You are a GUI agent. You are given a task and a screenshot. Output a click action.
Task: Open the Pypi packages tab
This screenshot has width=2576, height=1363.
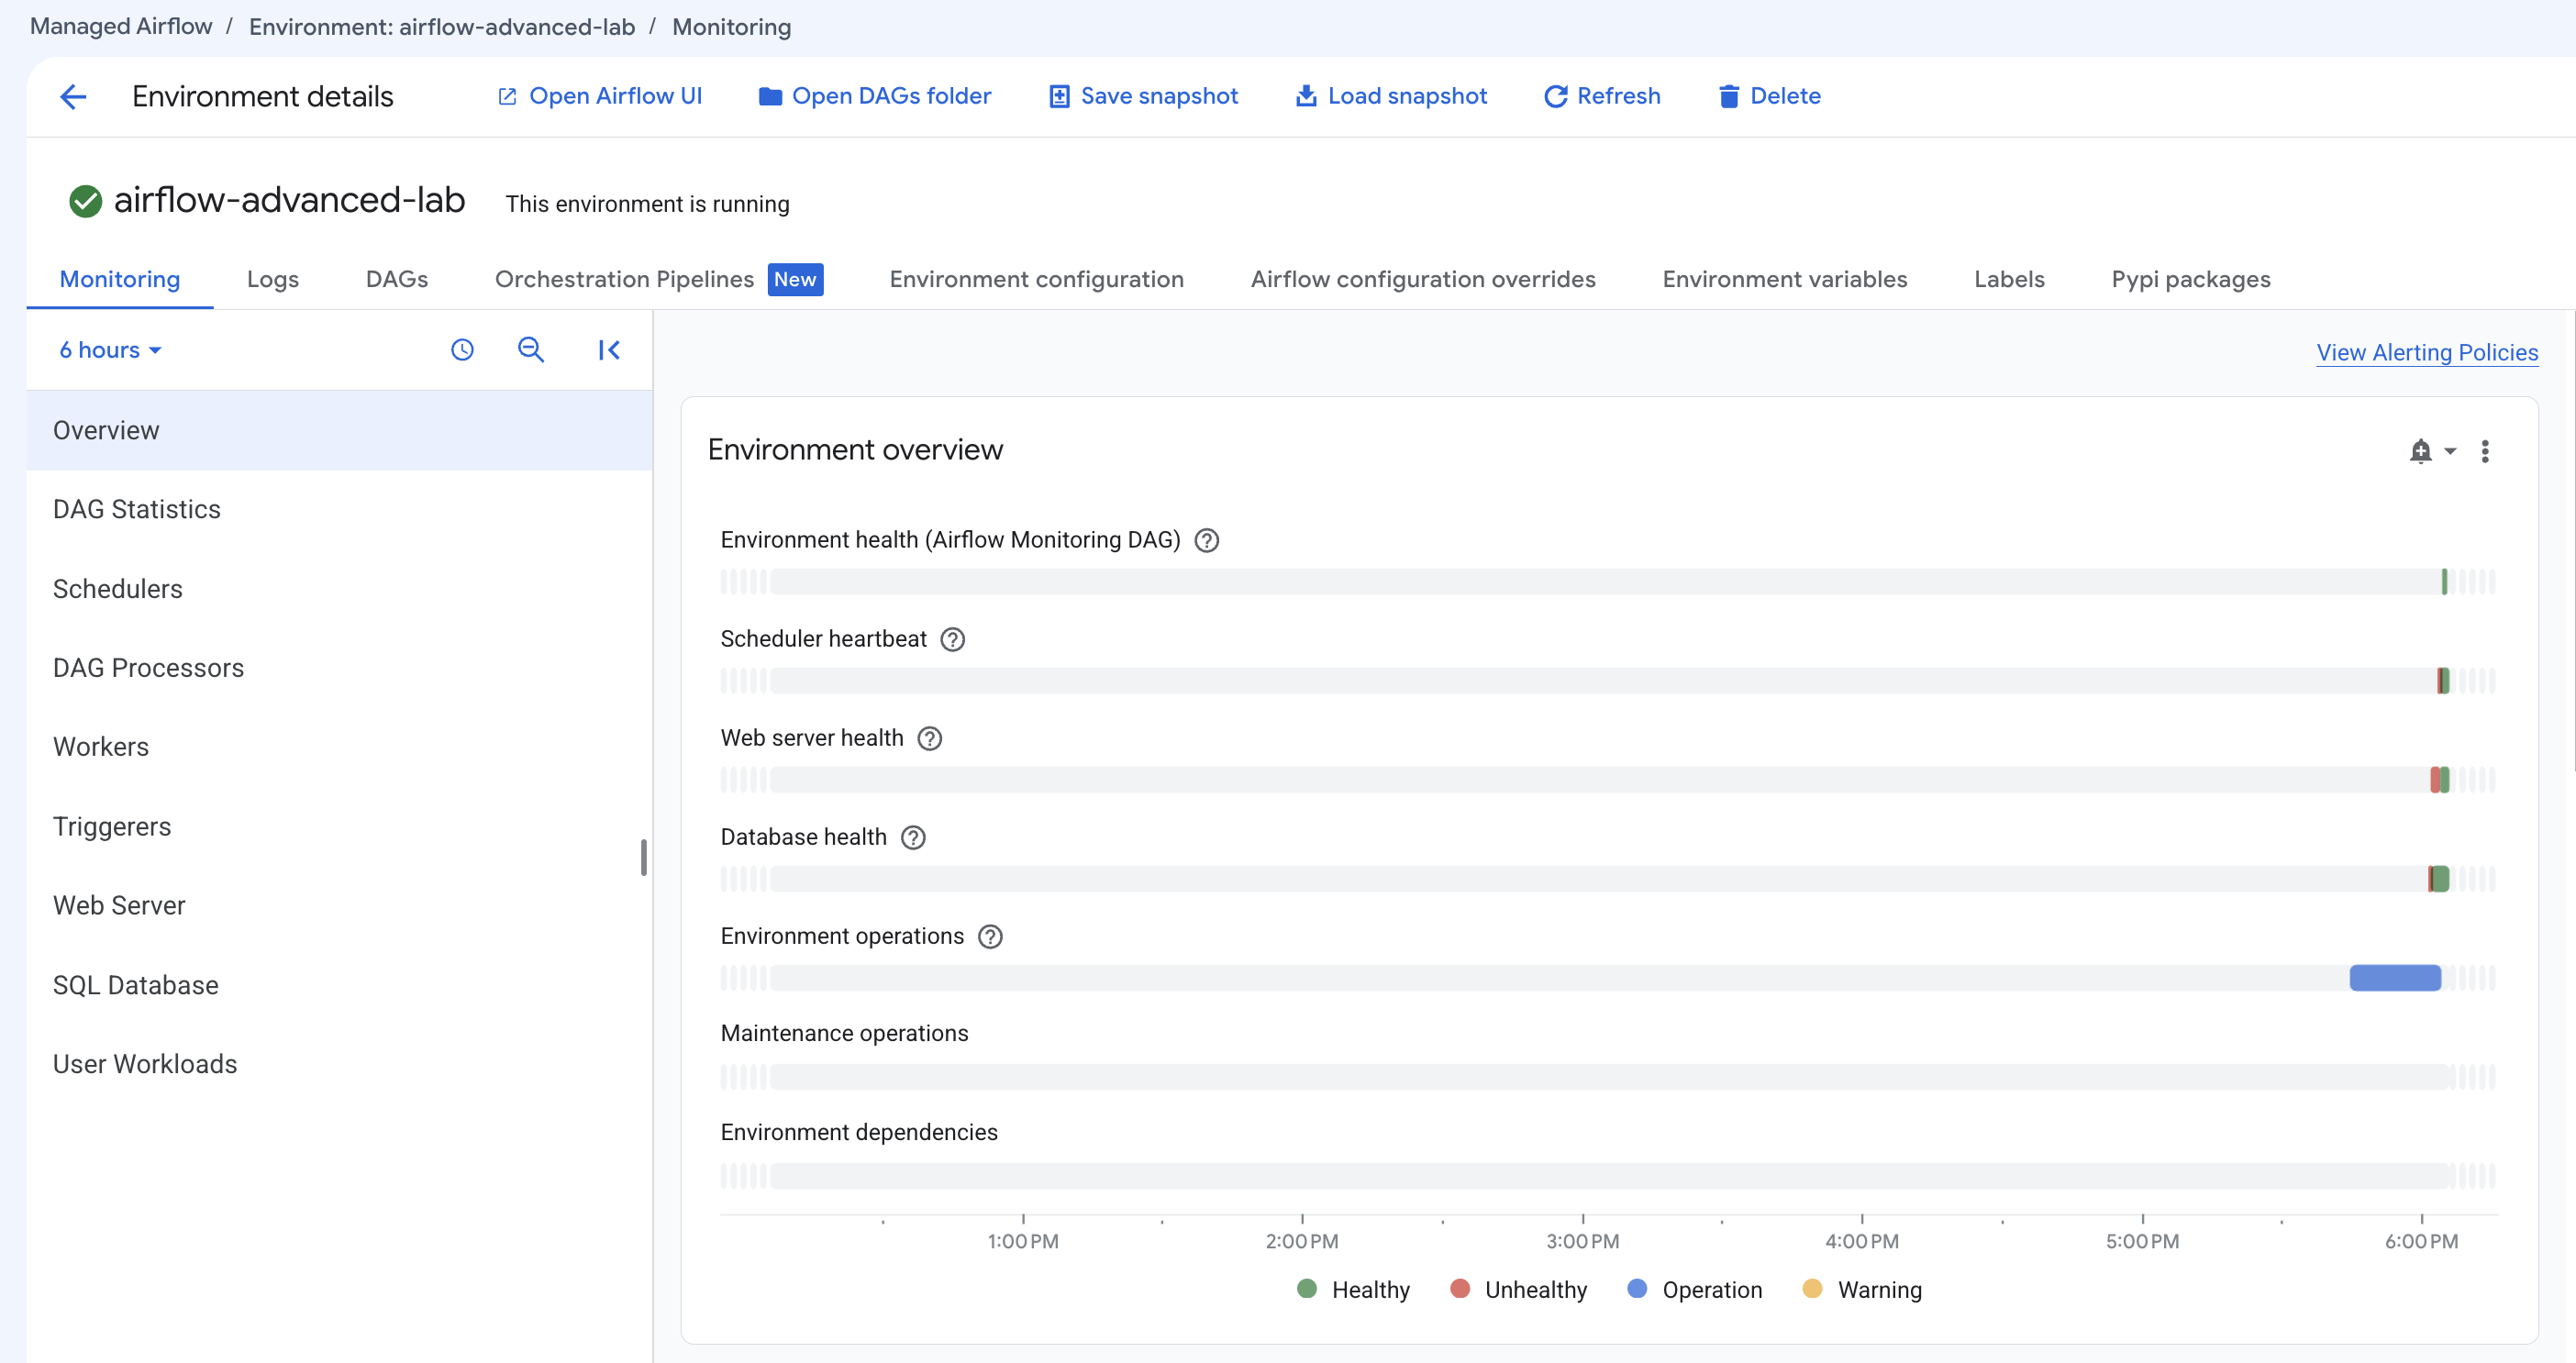(x=2191, y=279)
